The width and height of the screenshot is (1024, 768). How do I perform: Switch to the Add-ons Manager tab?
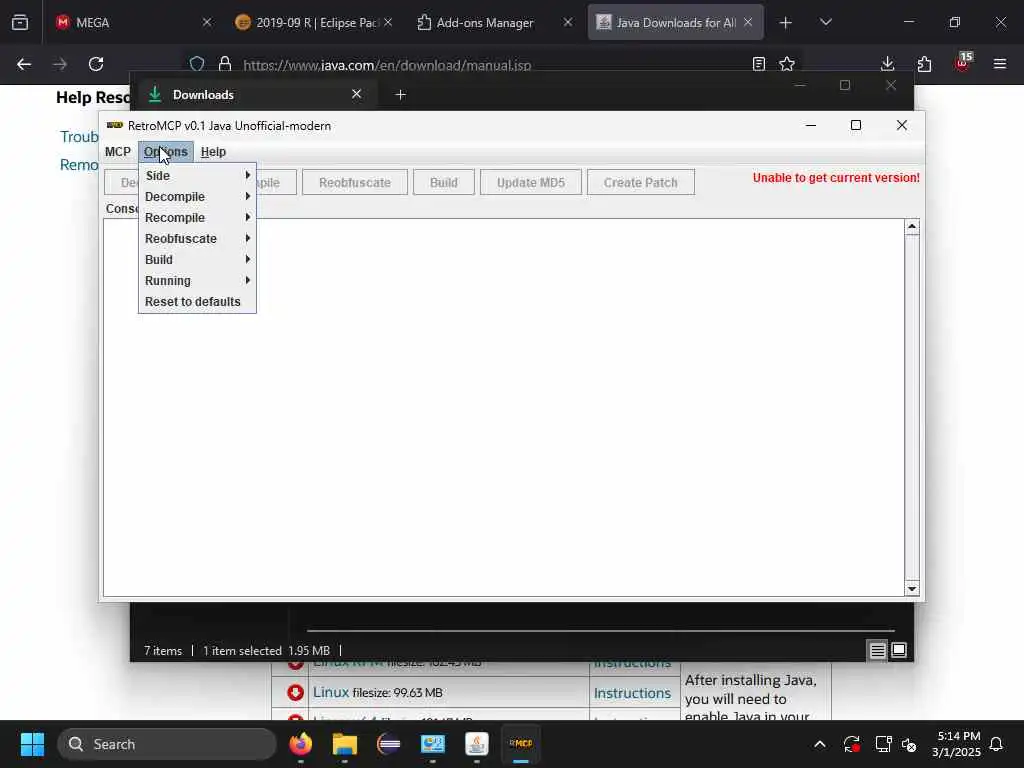click(494, 22)
